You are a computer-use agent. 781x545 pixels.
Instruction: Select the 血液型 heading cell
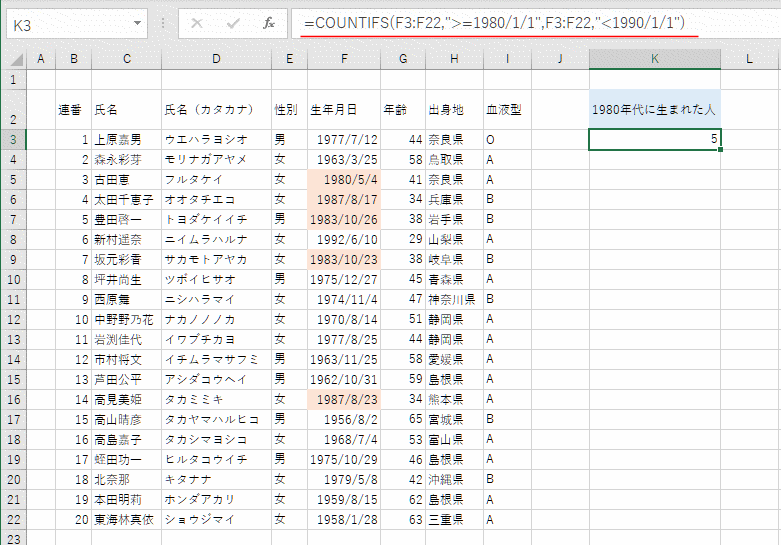pos(507,109)
